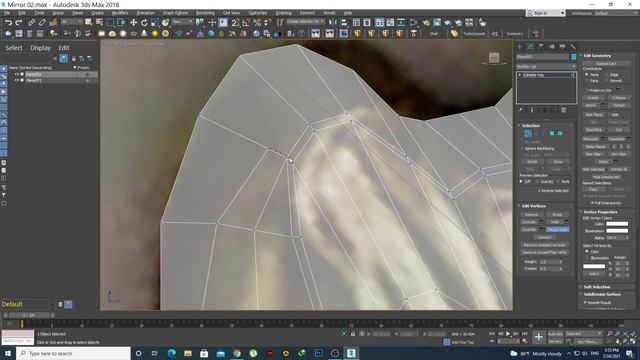Screen dimensions: 640x360
Task: Select Preview Selection SubObj radio button
Action: [538, 181]
